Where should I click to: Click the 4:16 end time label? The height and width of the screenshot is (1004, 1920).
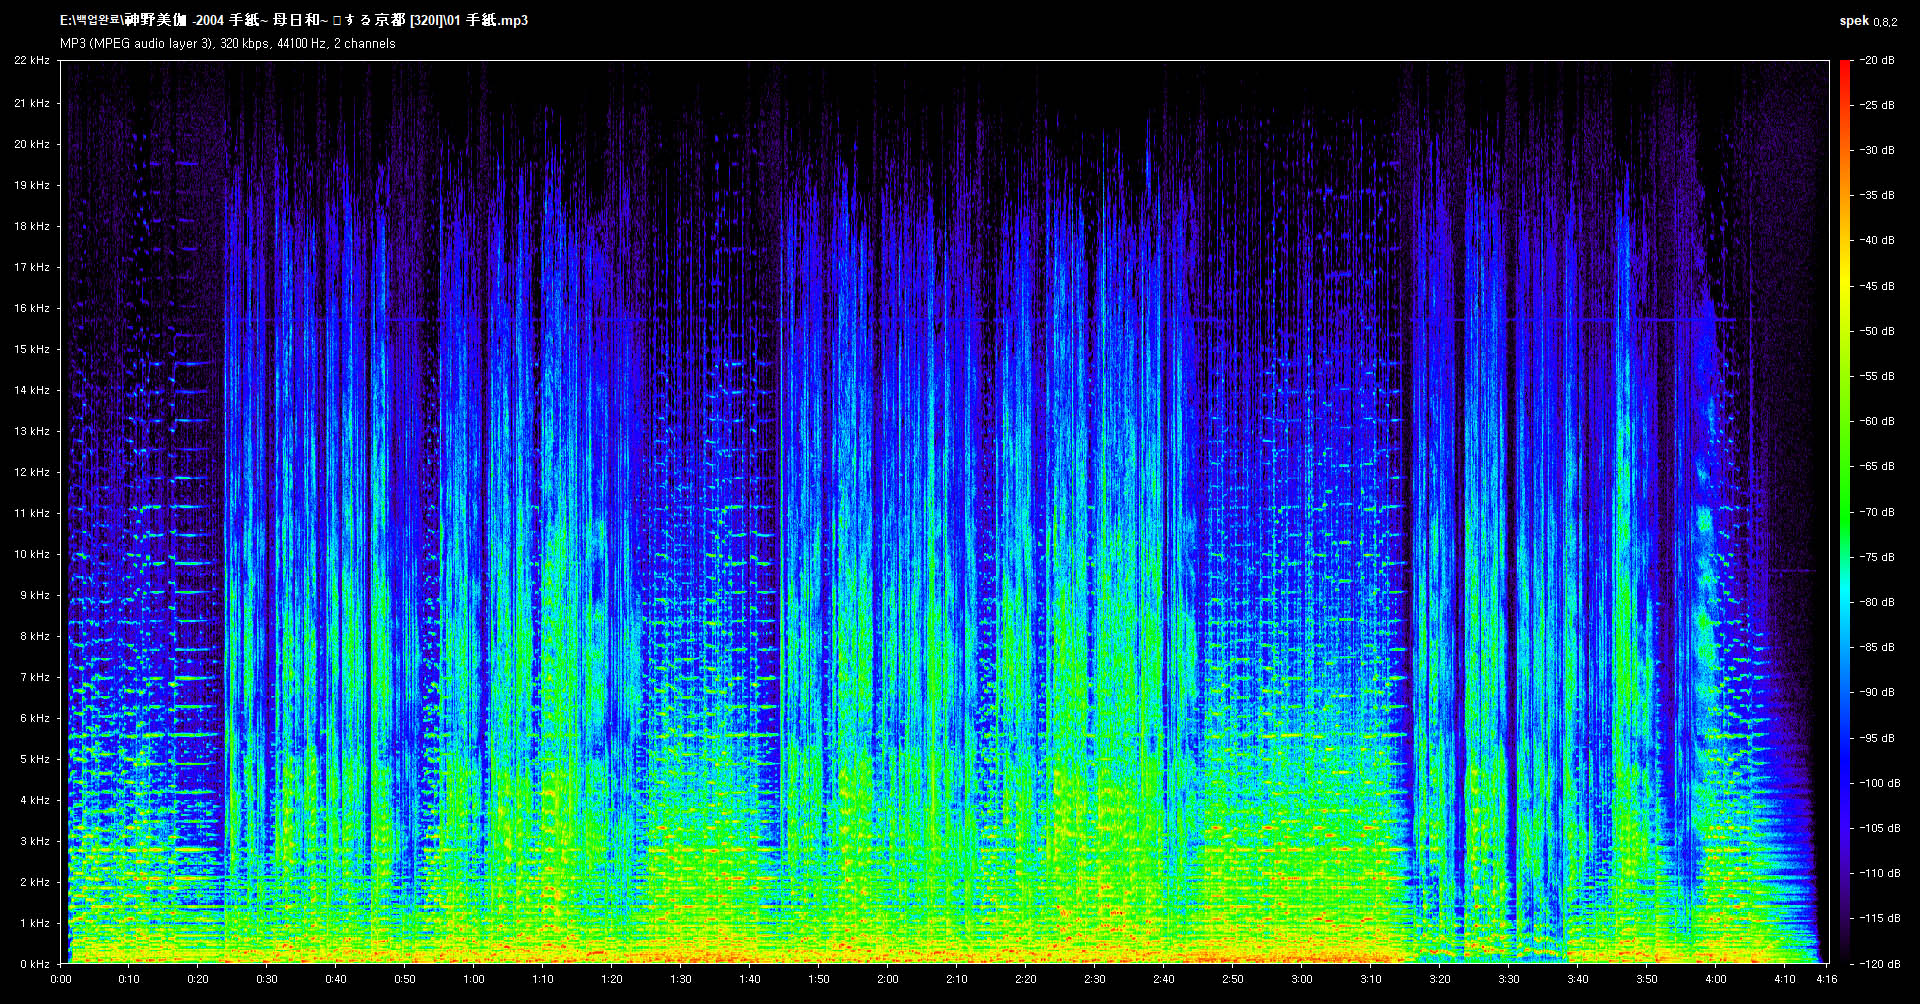(x=1827, y=979)
